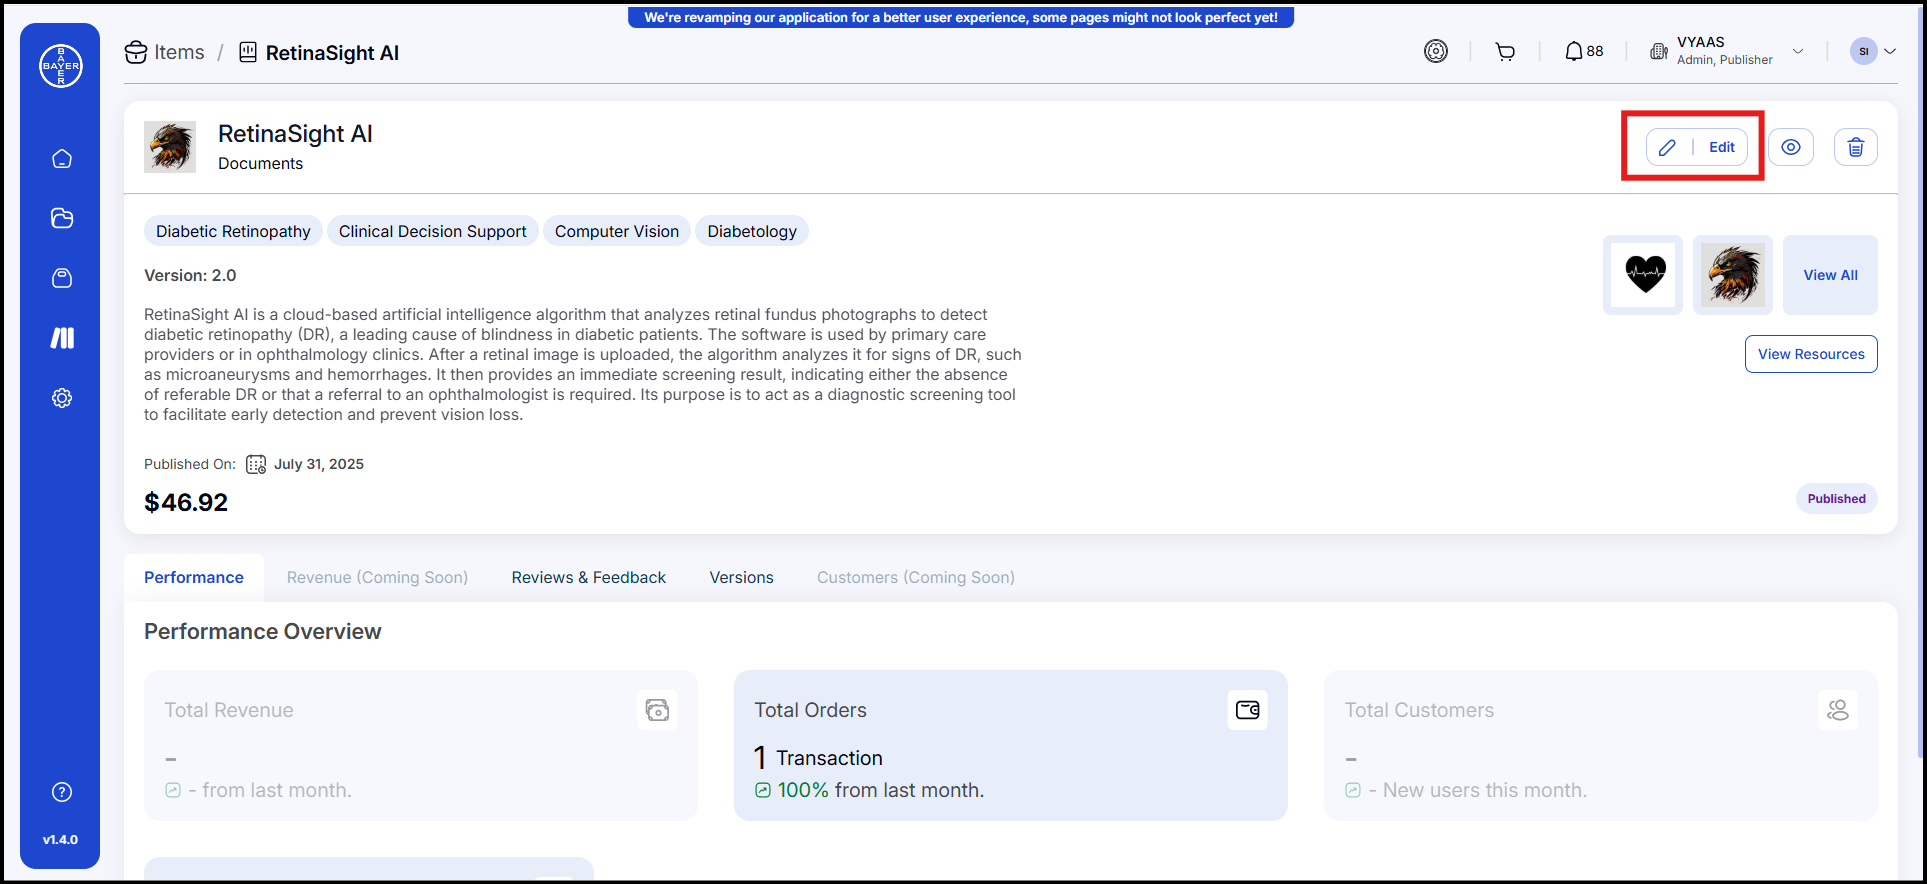Click the Version: 2.0 text
Screen dimensions: 1927x884
tap(190, 275)
